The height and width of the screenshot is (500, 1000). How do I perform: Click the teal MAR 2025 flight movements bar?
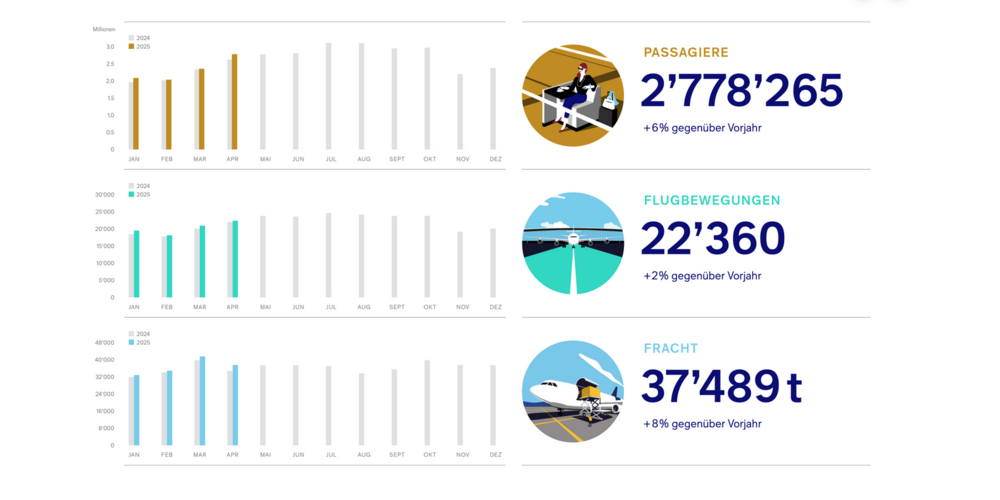[x=202, y=261]
